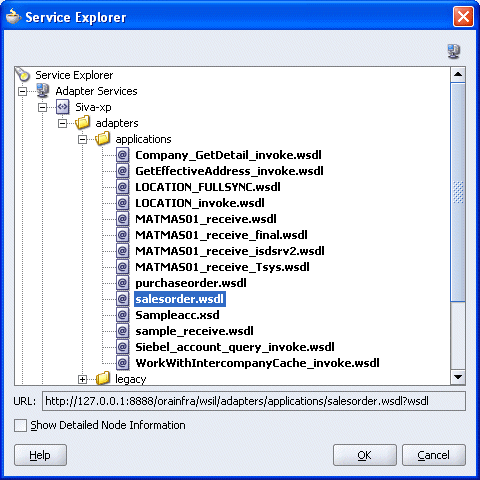Select the Siva-xp label
Screen dimensions: 480x480
click(93, 107)
